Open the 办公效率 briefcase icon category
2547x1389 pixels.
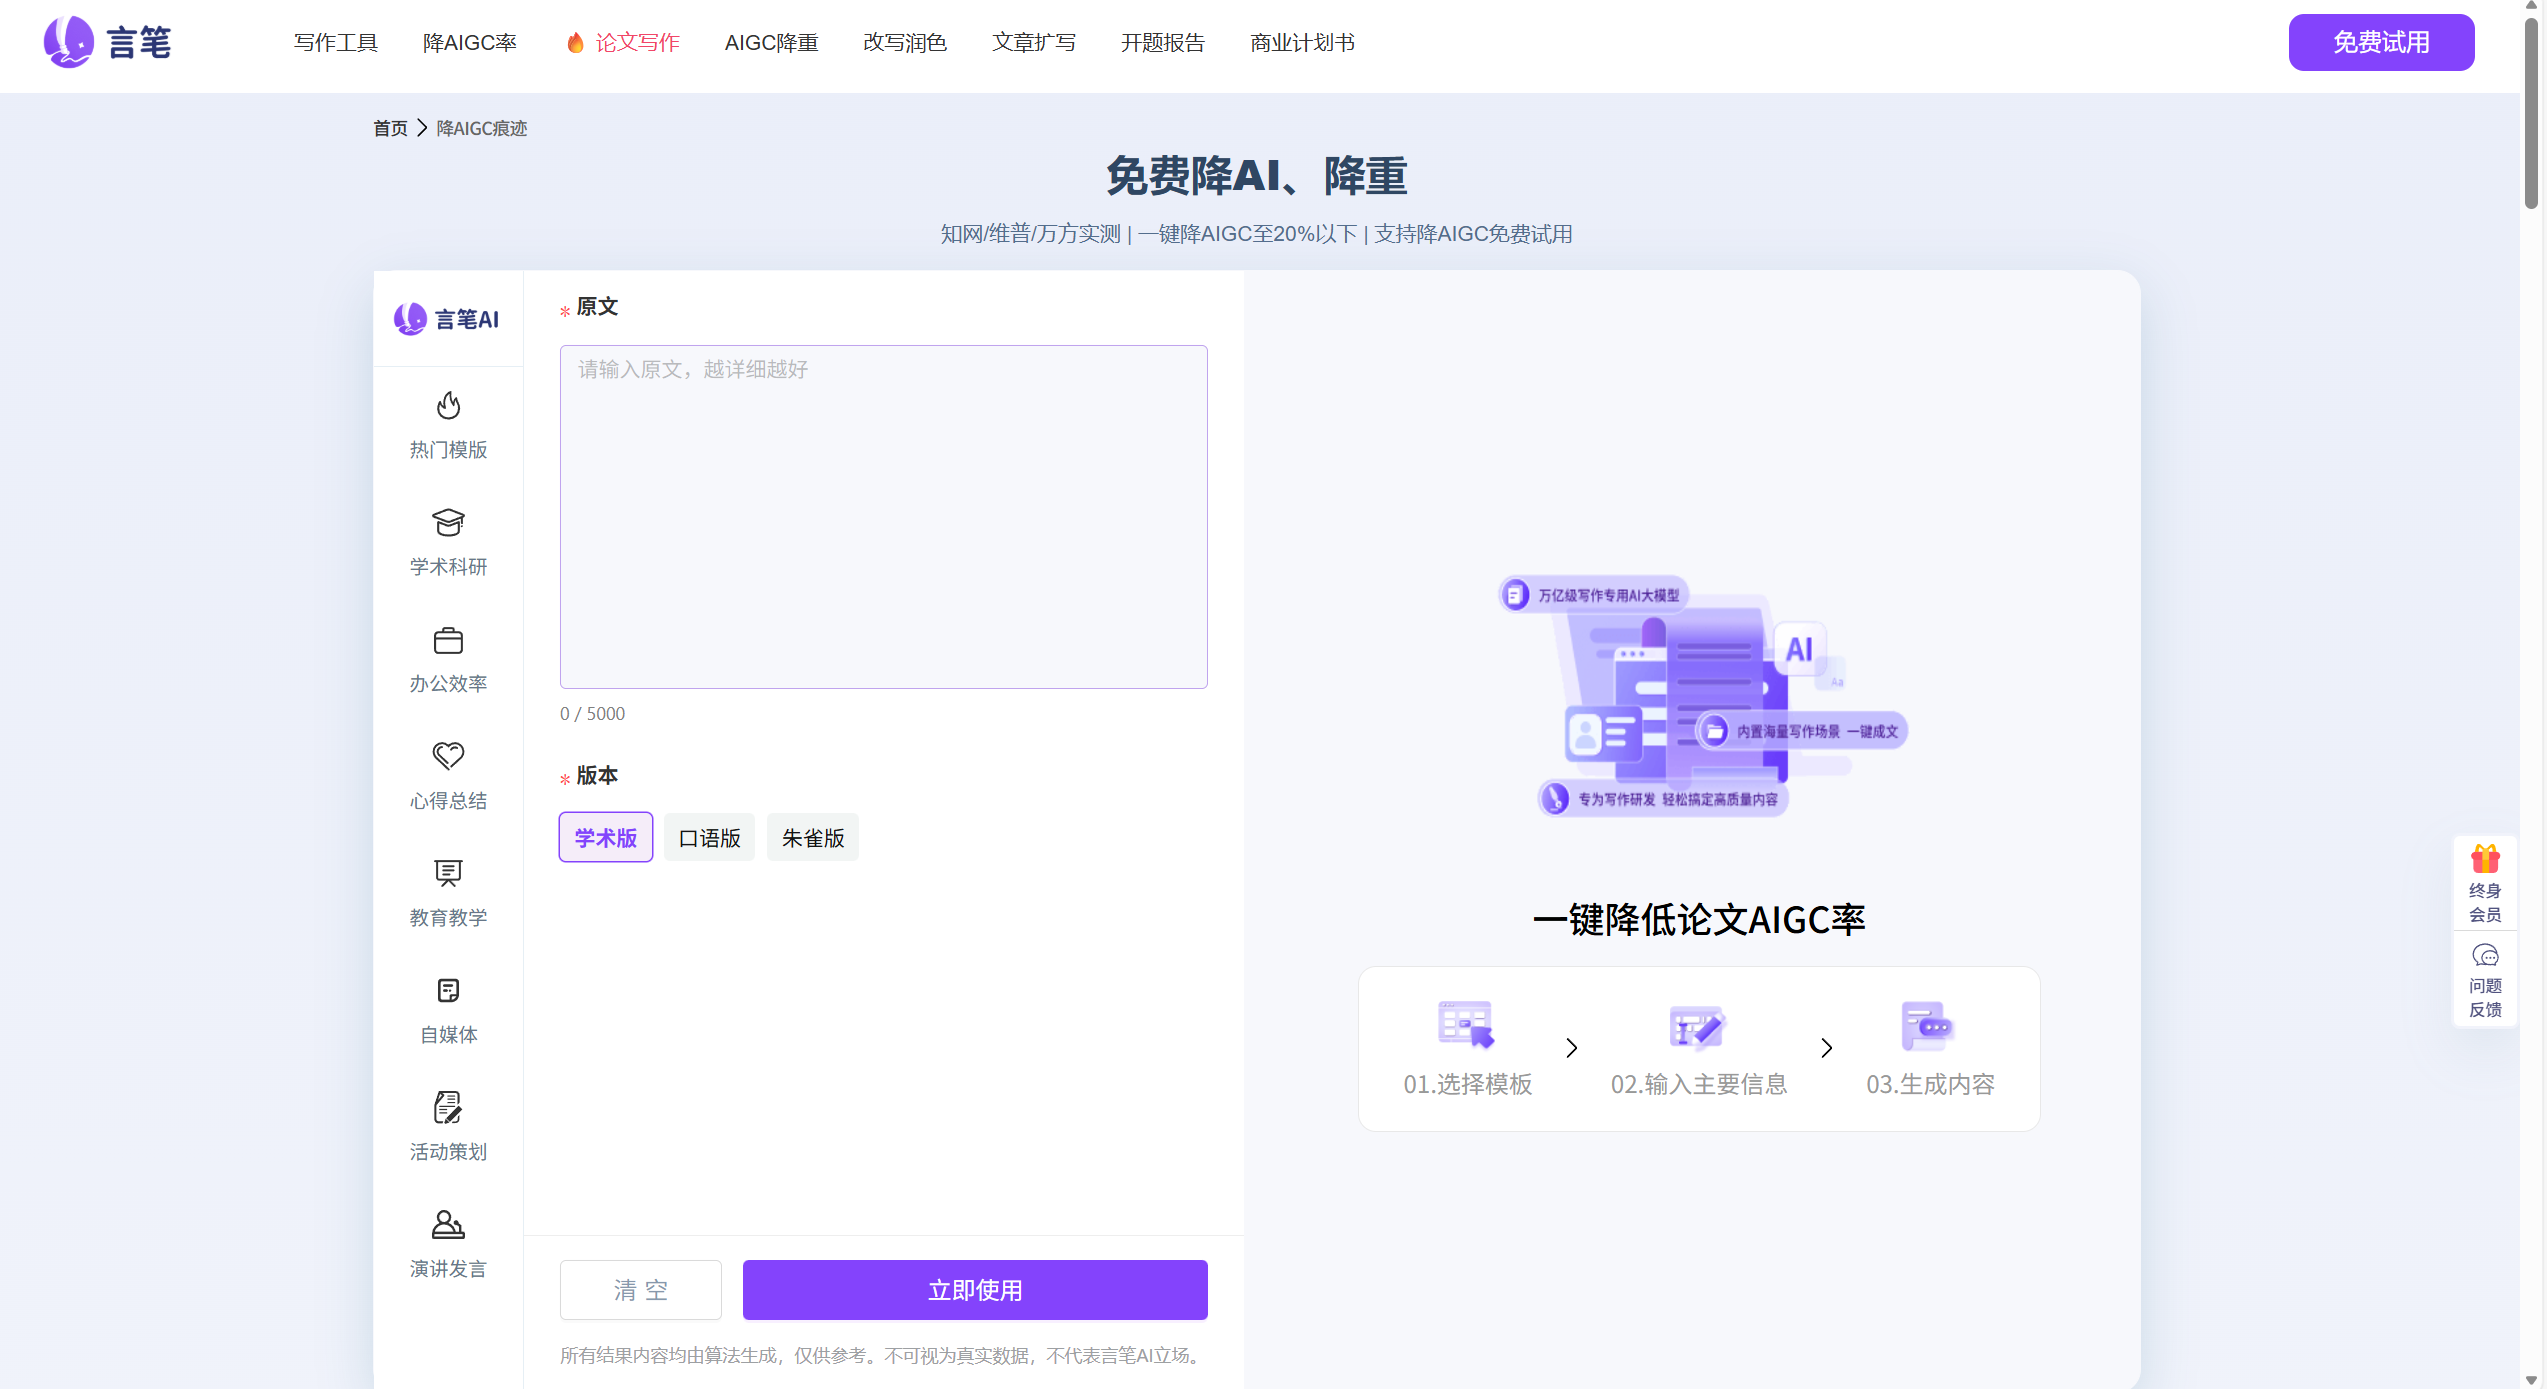[x=448, y=640]
